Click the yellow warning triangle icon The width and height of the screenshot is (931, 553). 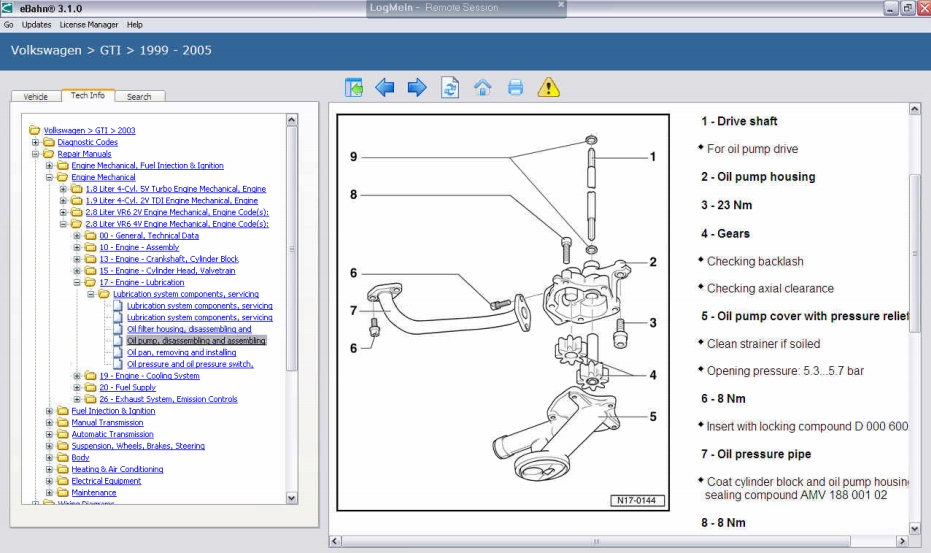coord(548,88)
